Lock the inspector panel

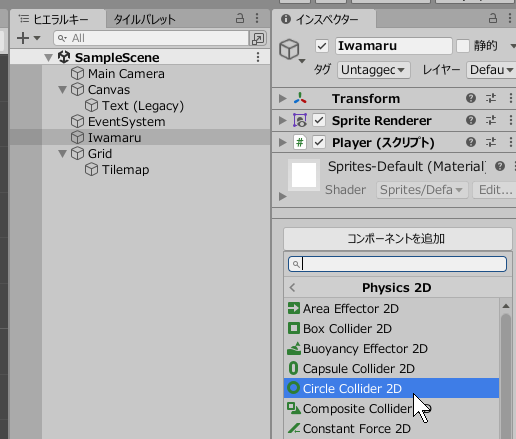click(x=493, y=18)
